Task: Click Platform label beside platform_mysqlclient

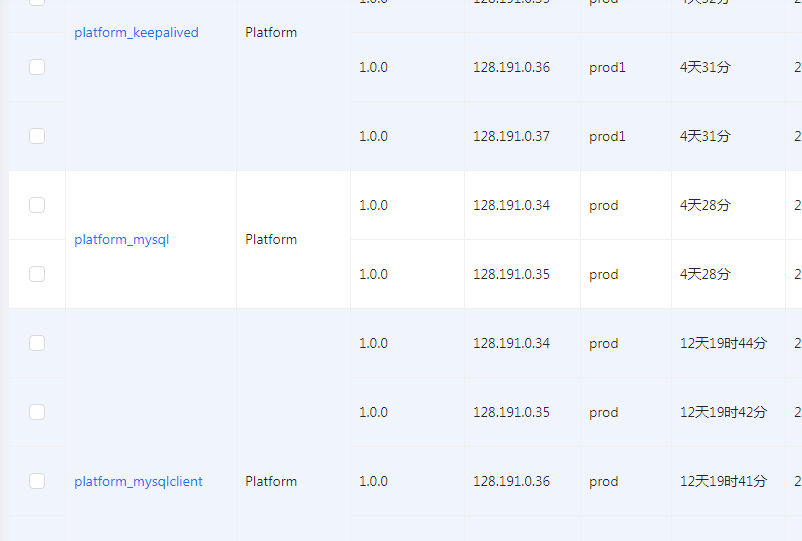Action: pos(271,482)
